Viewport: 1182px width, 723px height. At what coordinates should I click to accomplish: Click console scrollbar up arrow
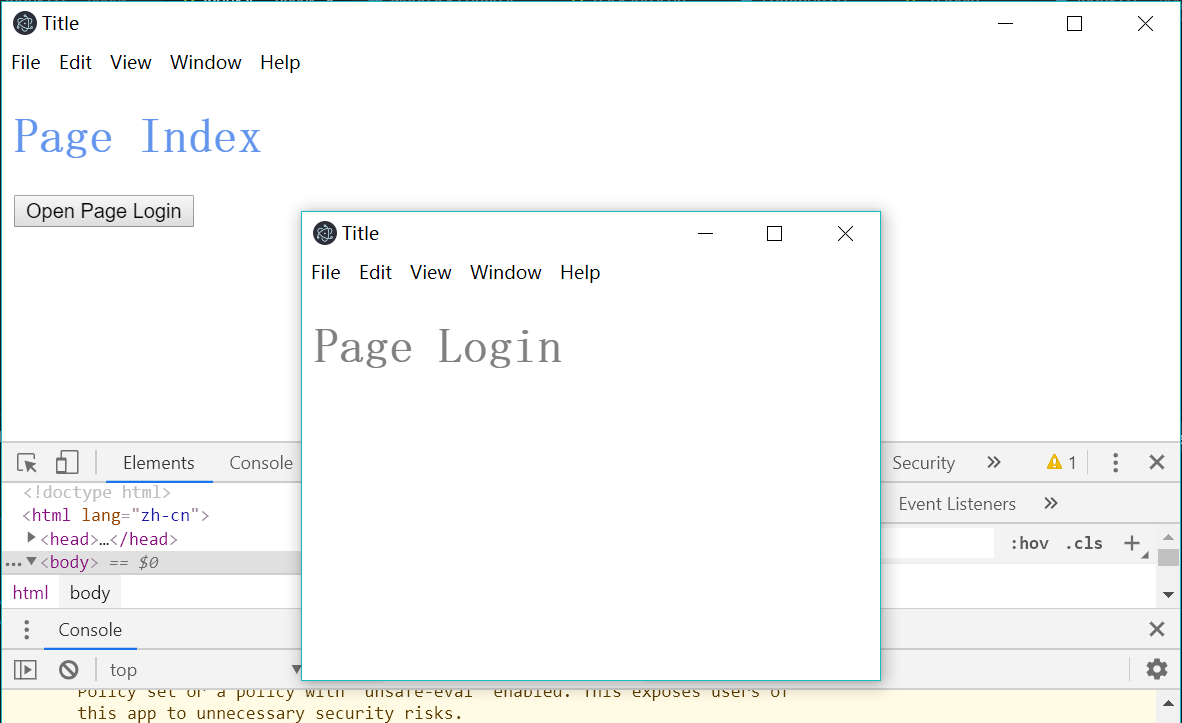coord(1168,703)
